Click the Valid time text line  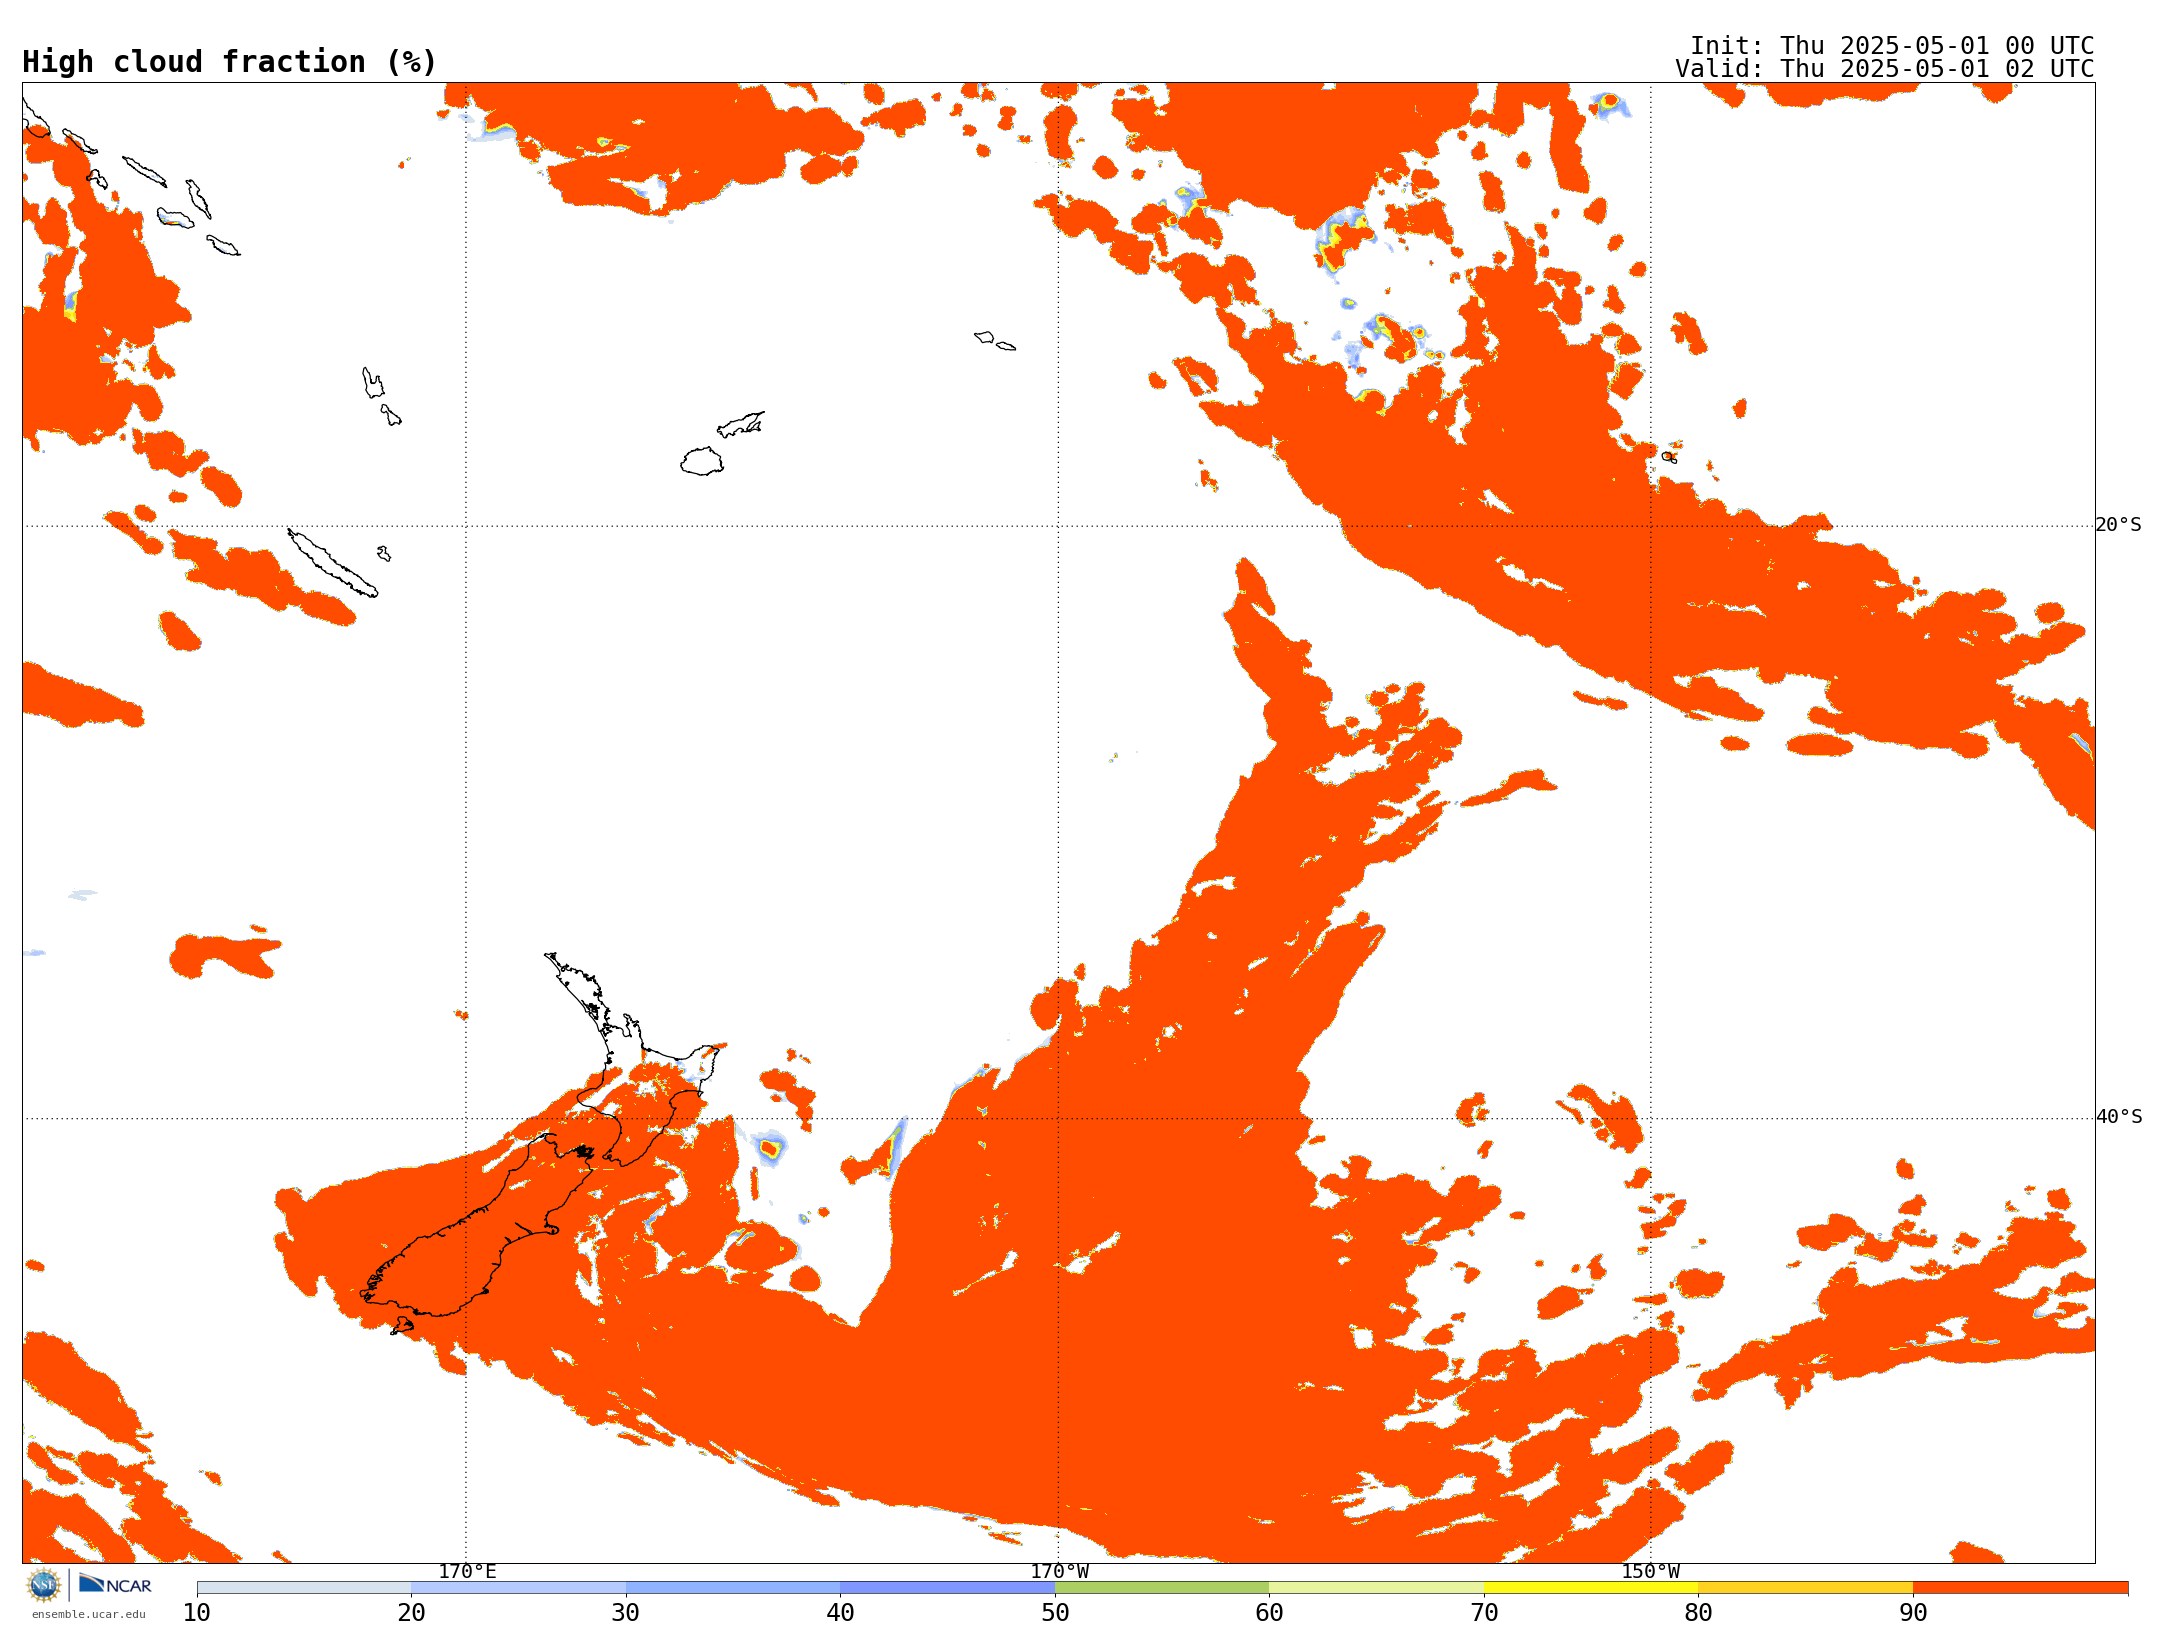(1884, 69)
